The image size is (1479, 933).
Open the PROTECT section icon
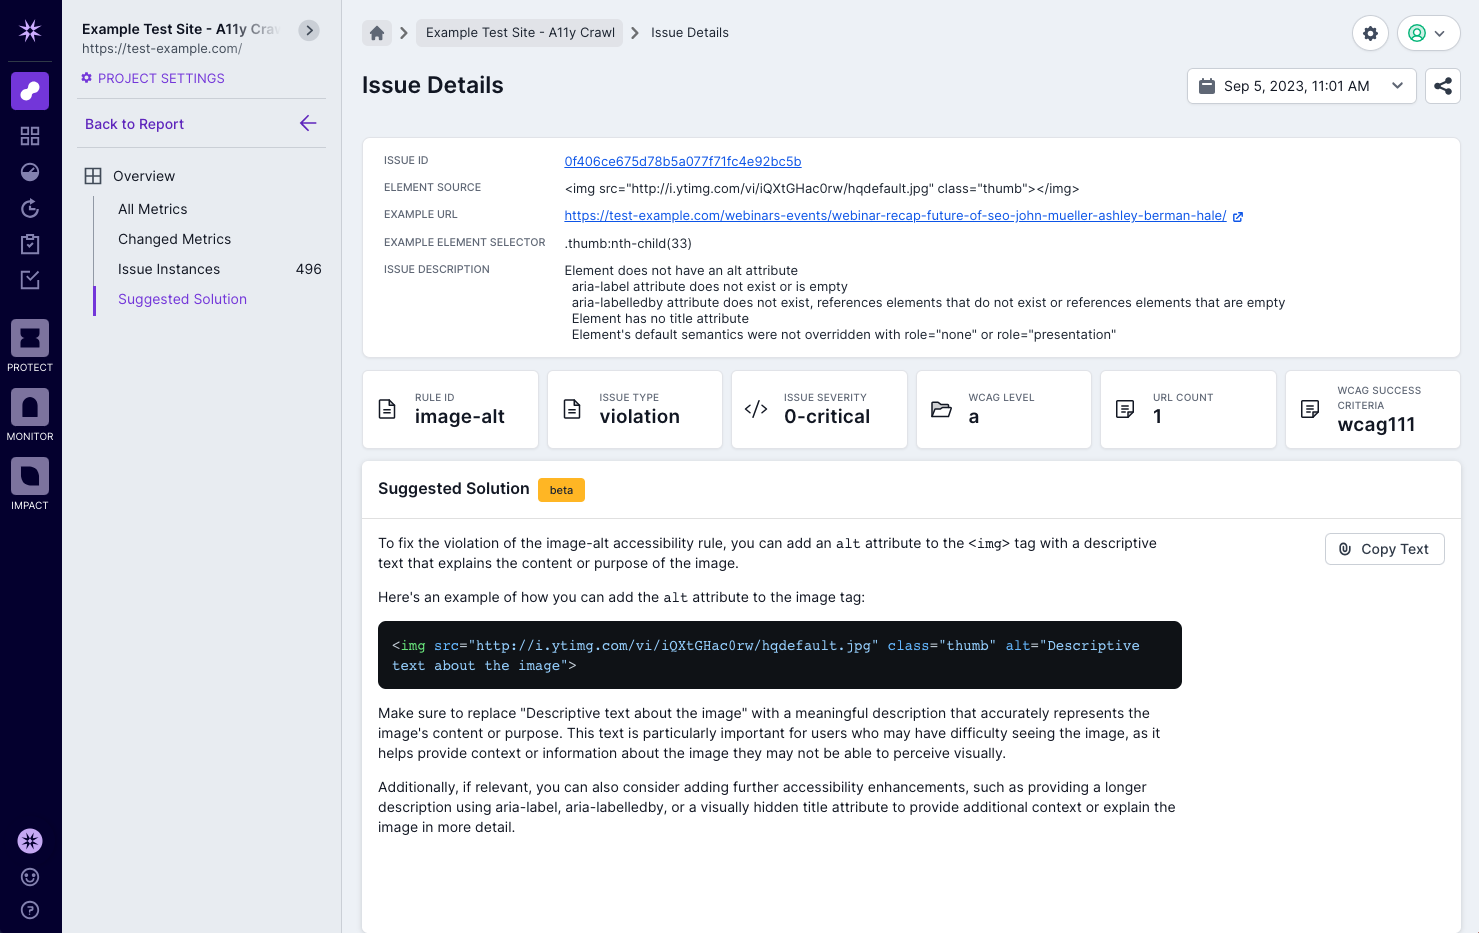[30, 339]
